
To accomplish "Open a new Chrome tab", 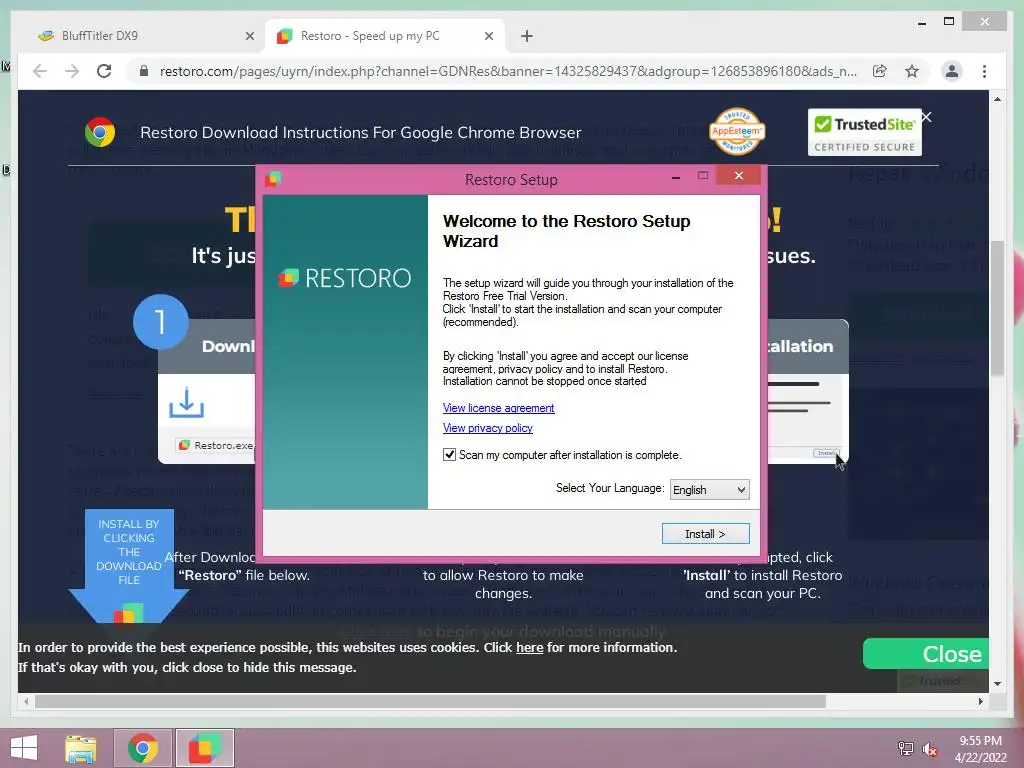I will coord(527,36).
